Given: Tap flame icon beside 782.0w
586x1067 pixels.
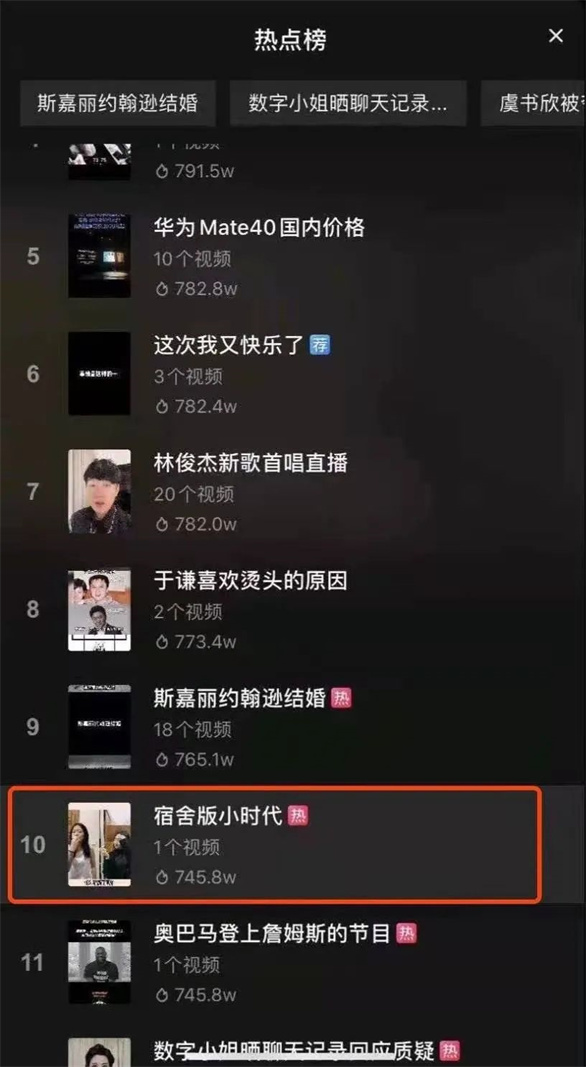Looking at the screenshot, I should tap(162, 524).
